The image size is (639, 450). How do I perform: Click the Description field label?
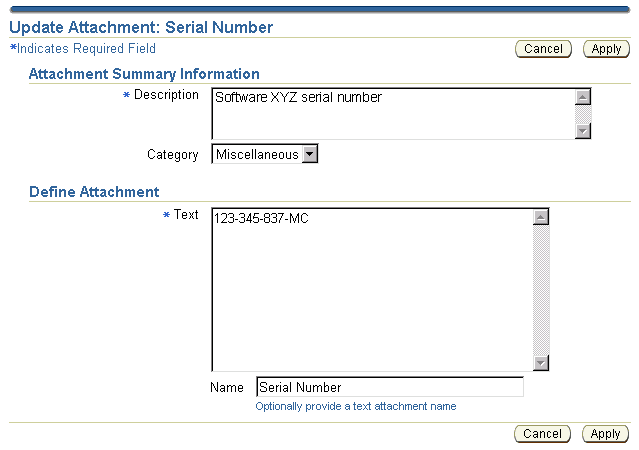[x=166, y=95]
